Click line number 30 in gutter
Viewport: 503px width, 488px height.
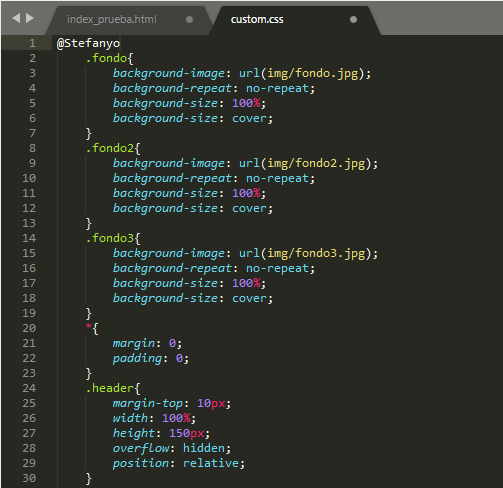pos(29,478)
